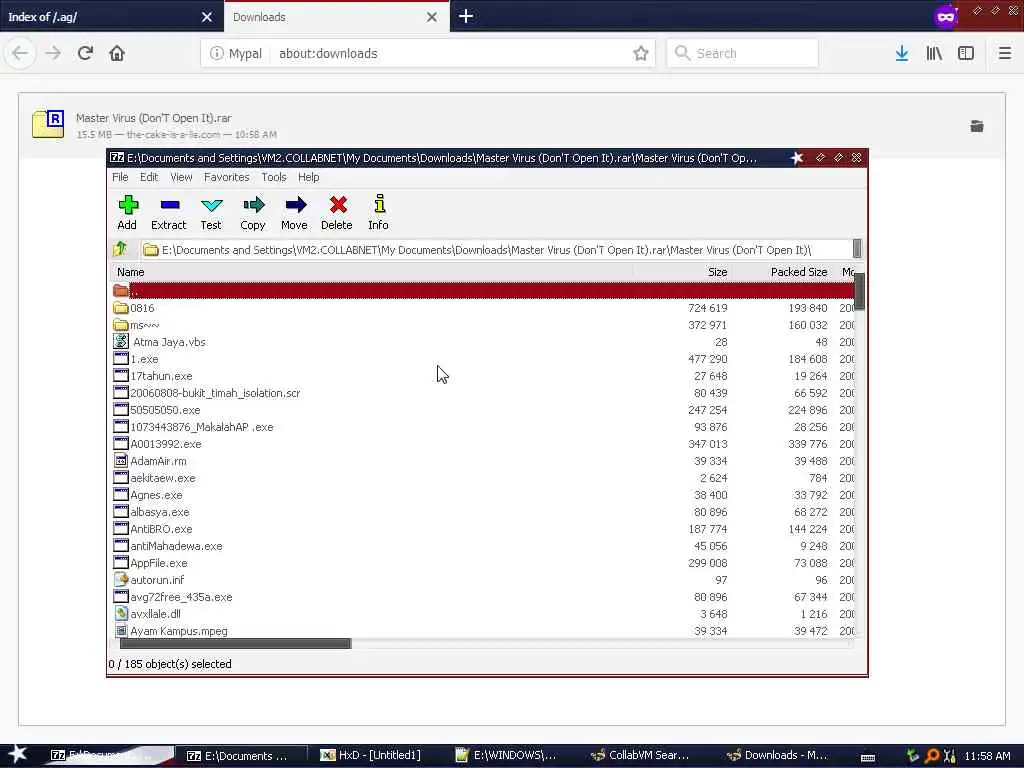Click the Test archive icon
Screen dimensions: 1024x768
coord(211,205)
